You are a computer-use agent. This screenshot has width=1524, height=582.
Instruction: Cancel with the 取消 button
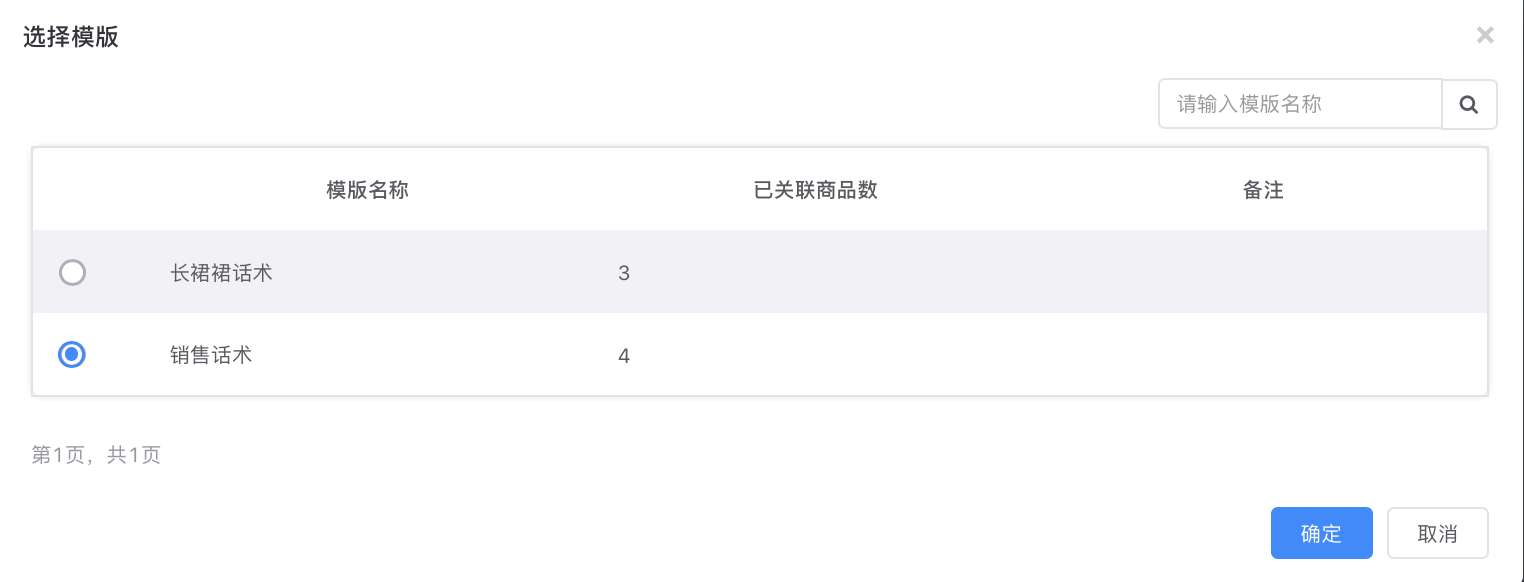(x=1437, y=533)
